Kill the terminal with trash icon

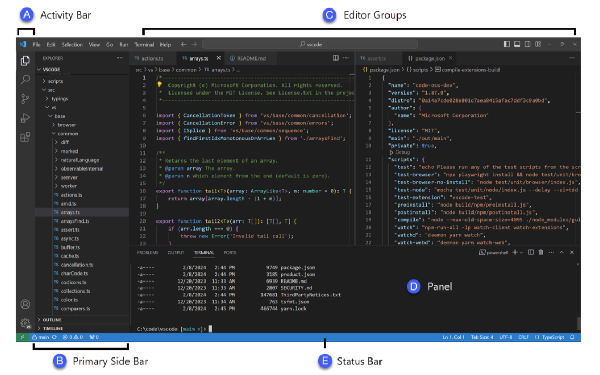[x=541, y=252]
